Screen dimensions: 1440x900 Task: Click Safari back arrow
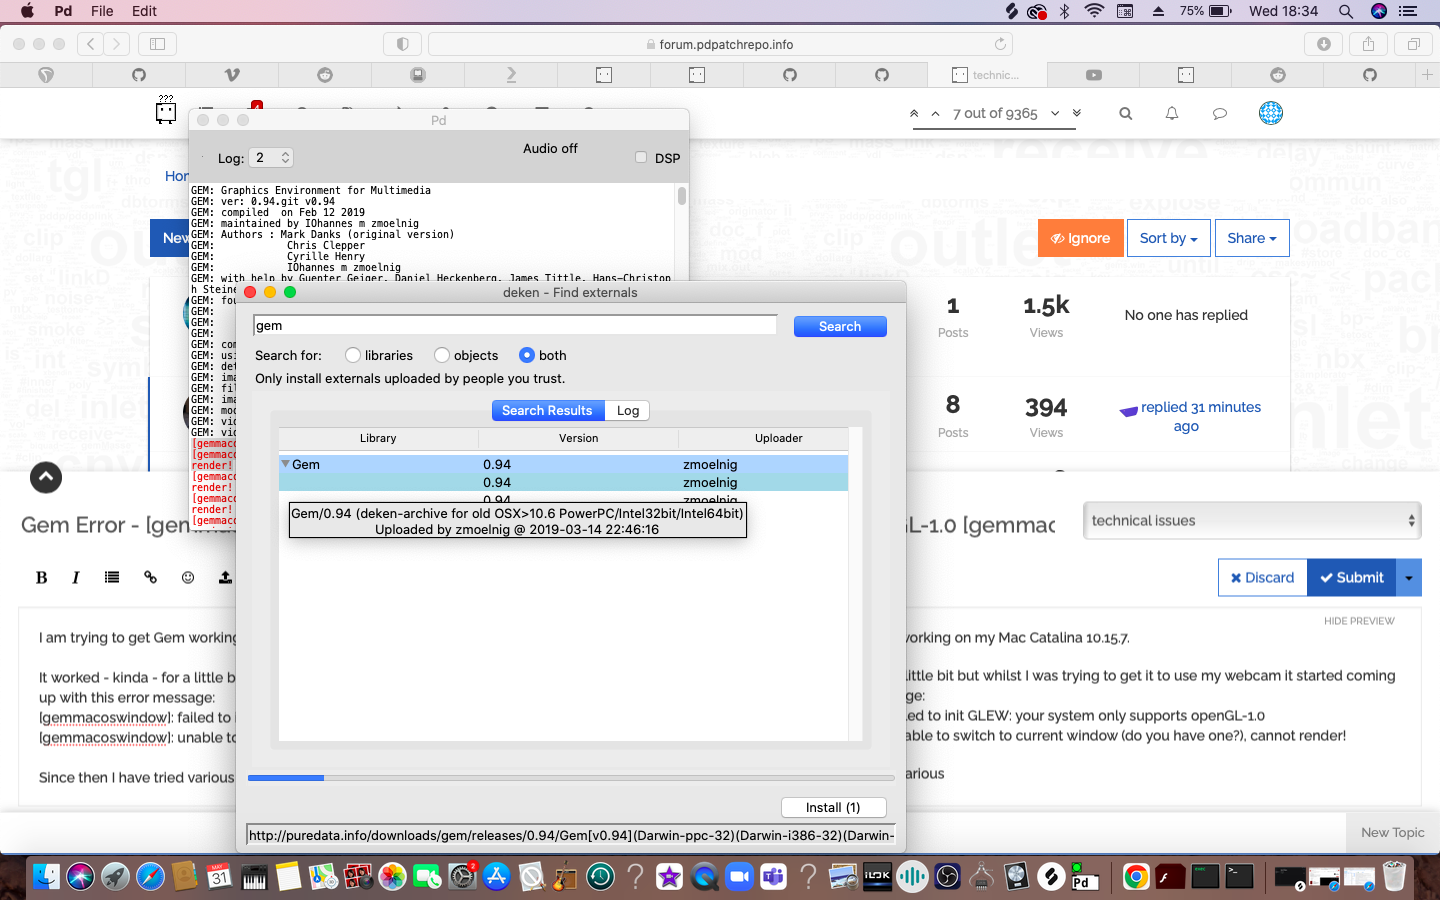pos(90,44)
